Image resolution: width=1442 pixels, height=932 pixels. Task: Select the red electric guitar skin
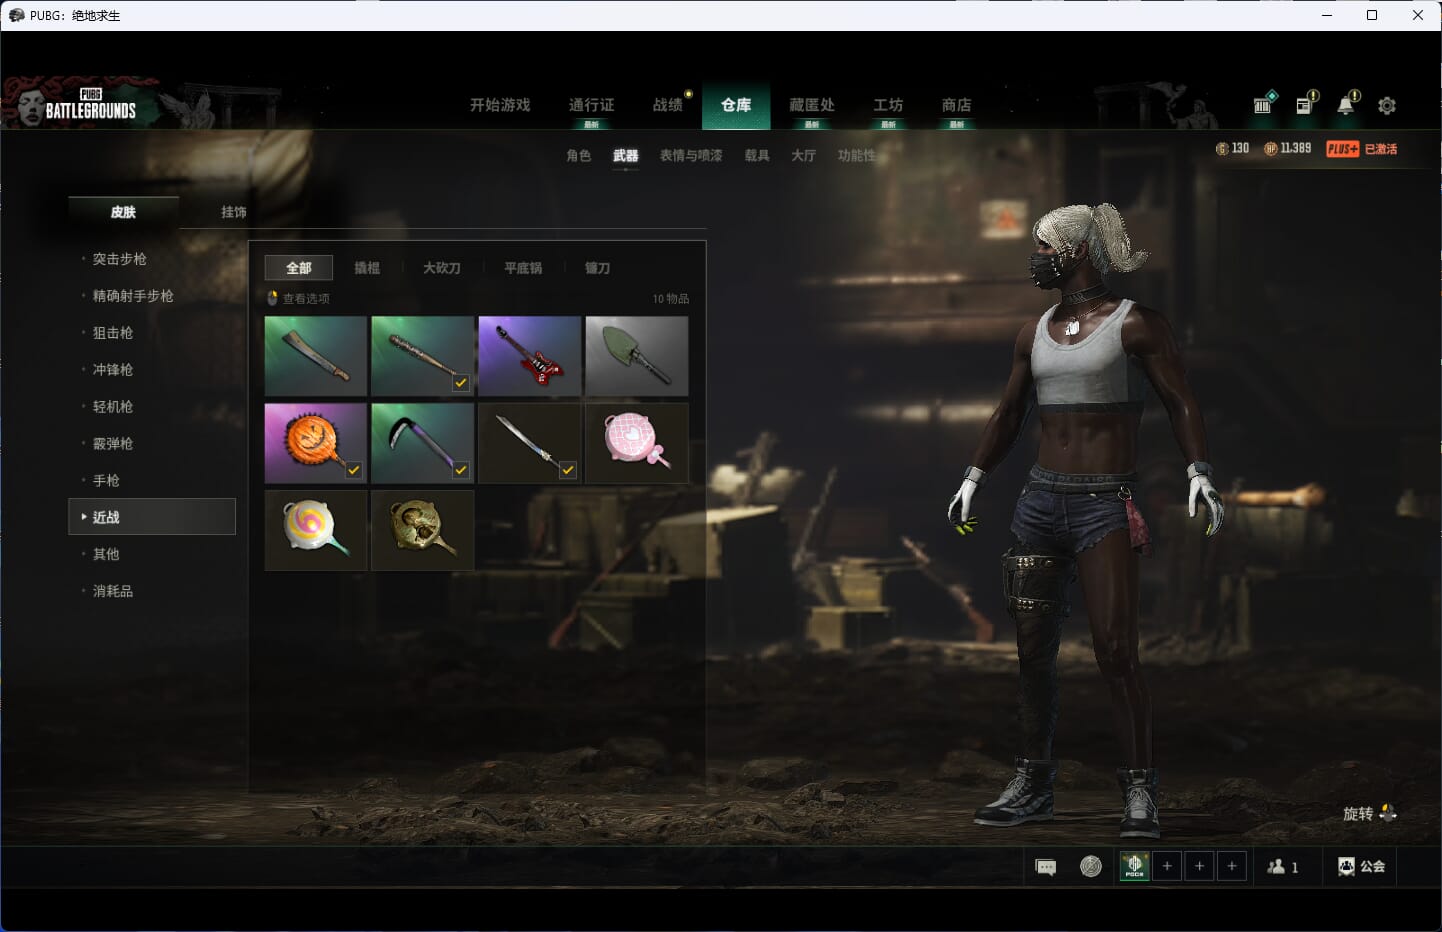pos(530,356)
